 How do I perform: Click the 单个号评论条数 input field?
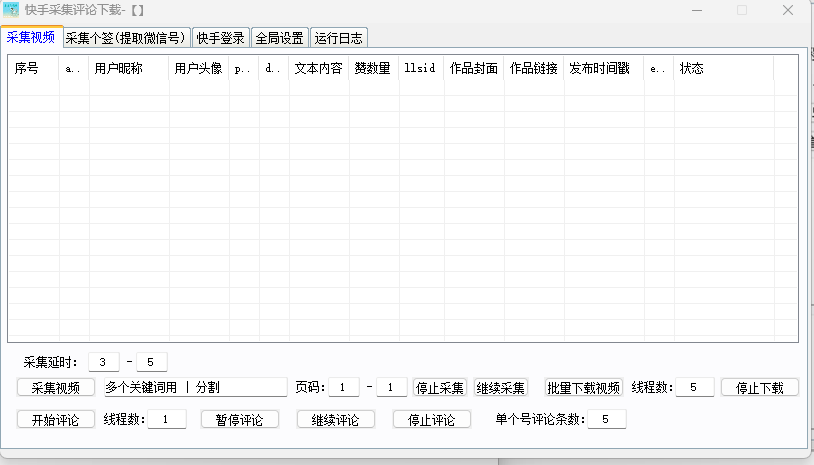point(607,420)
